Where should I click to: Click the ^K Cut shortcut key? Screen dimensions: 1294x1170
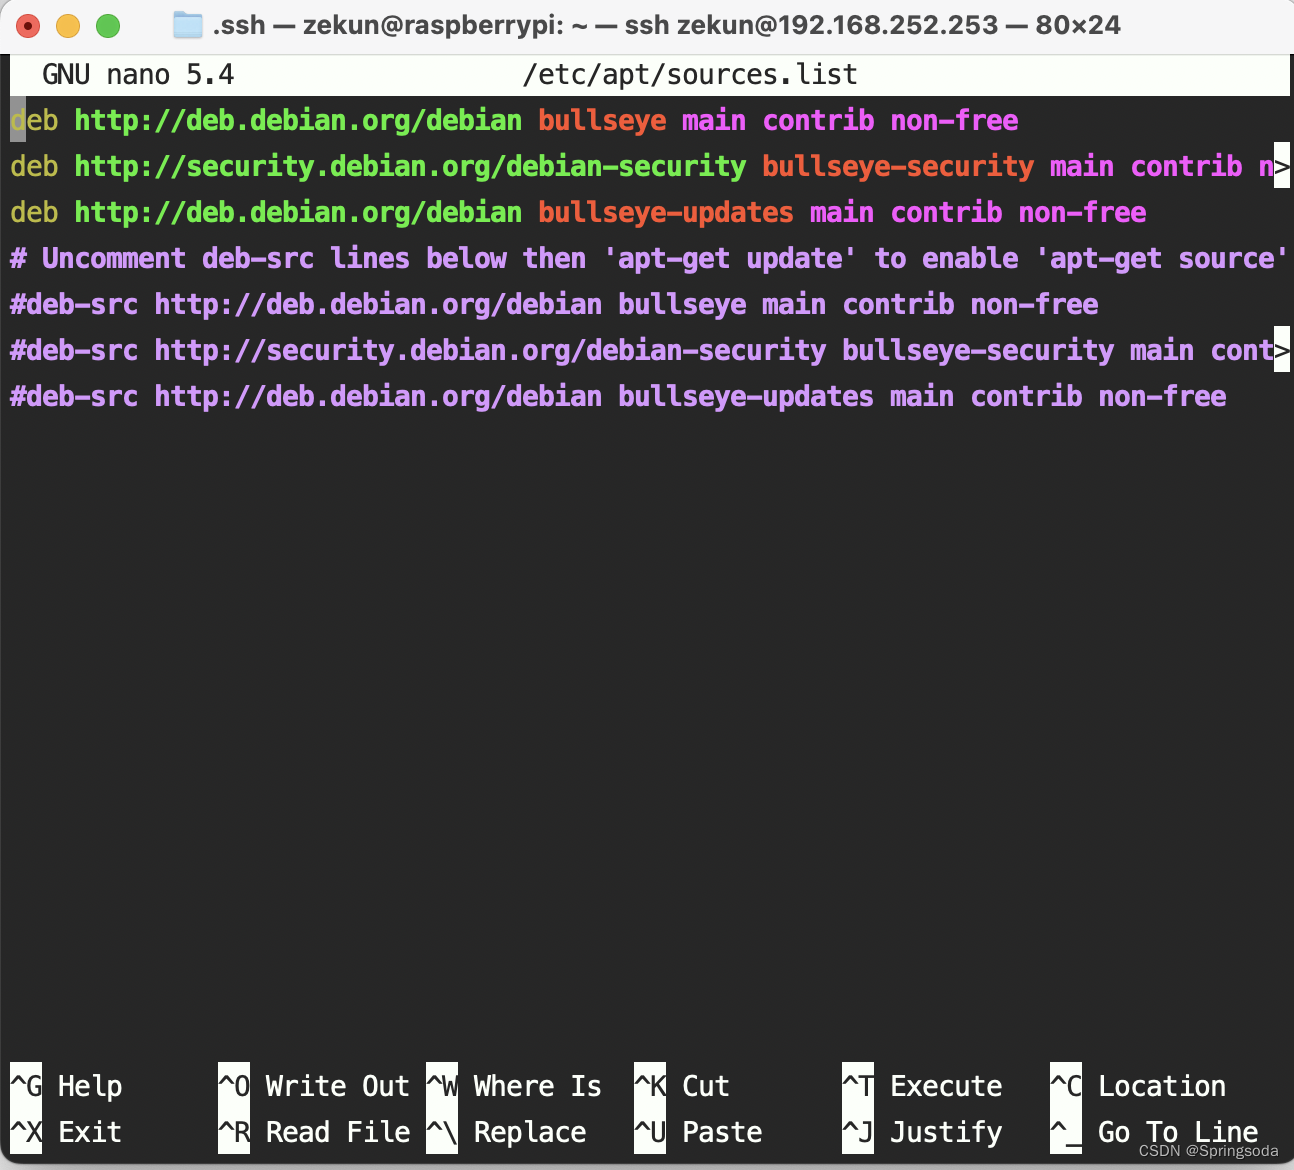[650, 1085]
